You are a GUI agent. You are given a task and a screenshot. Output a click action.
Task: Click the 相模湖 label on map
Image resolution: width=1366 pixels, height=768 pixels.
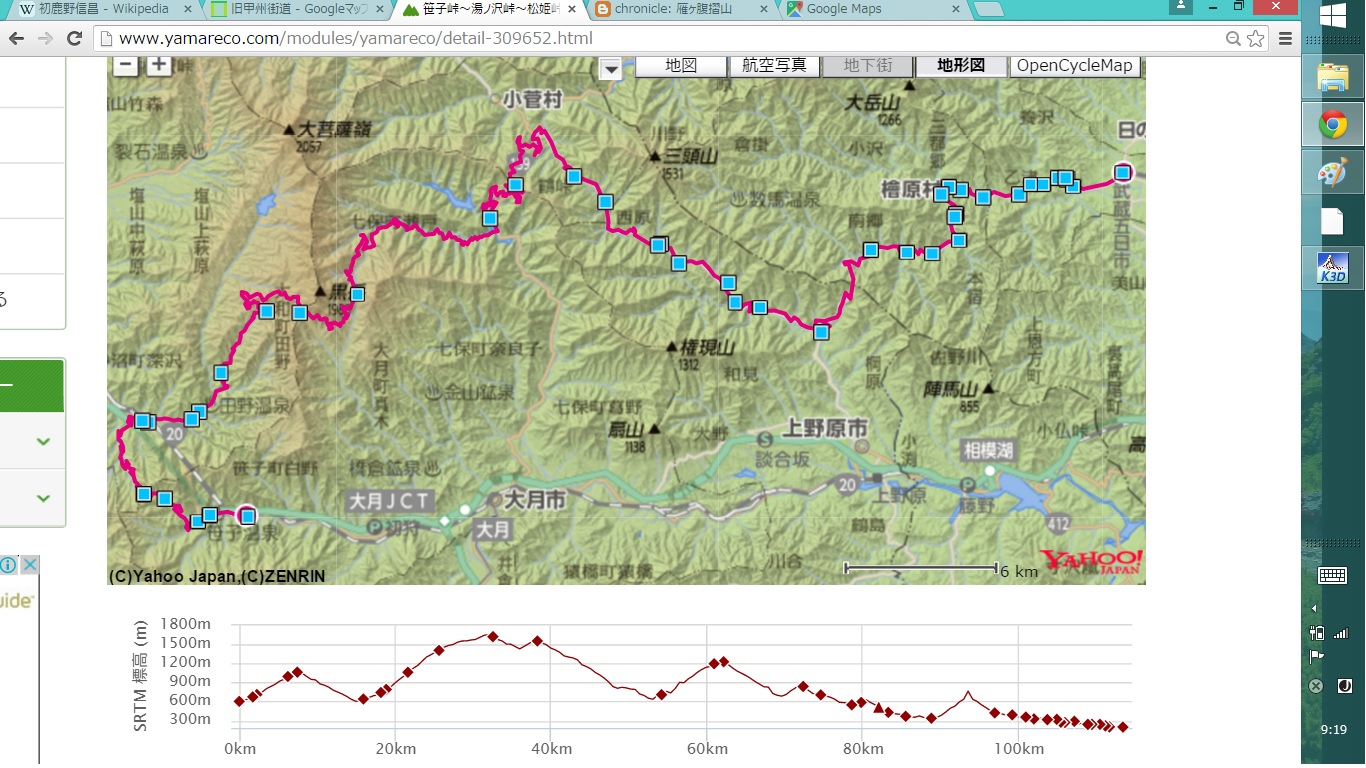988,449
